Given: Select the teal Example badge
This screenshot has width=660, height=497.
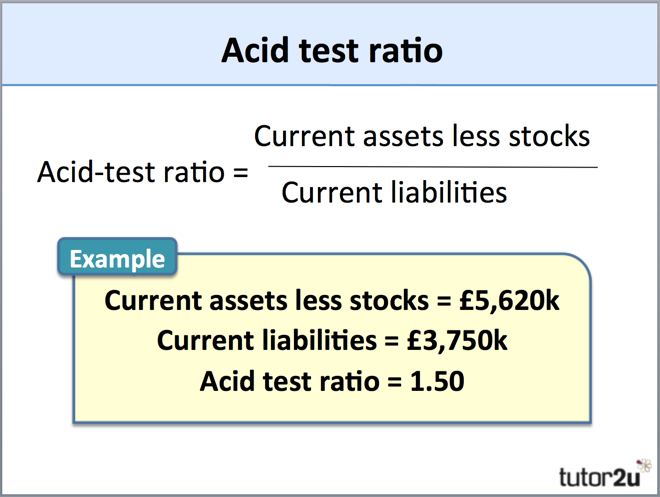Looking at the screenshot, I should [117, 258].
